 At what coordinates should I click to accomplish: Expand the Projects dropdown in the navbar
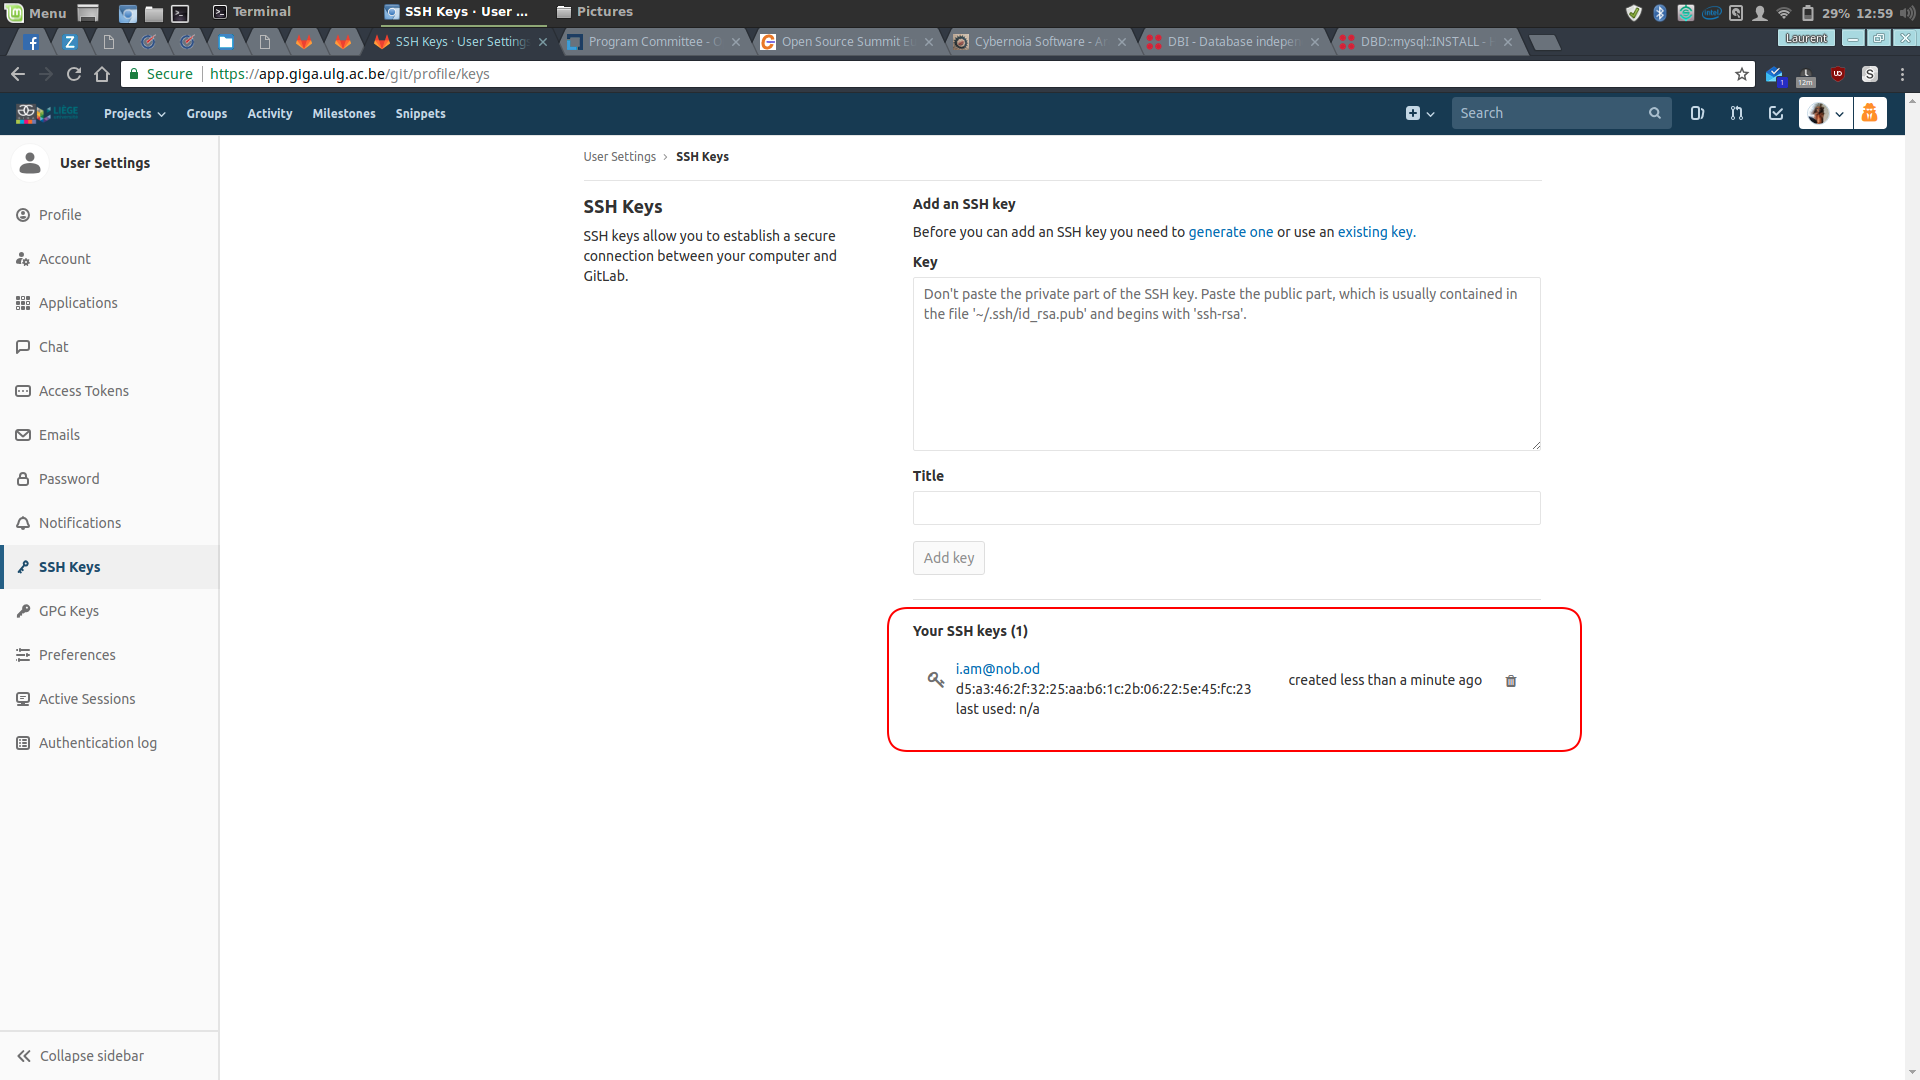click(x=134, y=114)
